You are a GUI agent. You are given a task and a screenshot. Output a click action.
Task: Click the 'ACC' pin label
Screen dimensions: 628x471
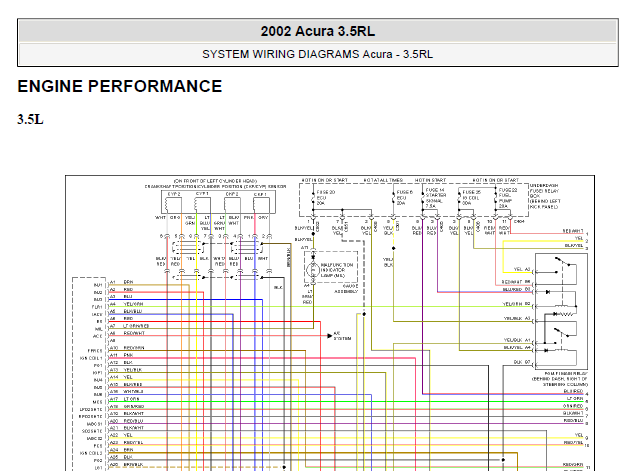pos(98,336)
